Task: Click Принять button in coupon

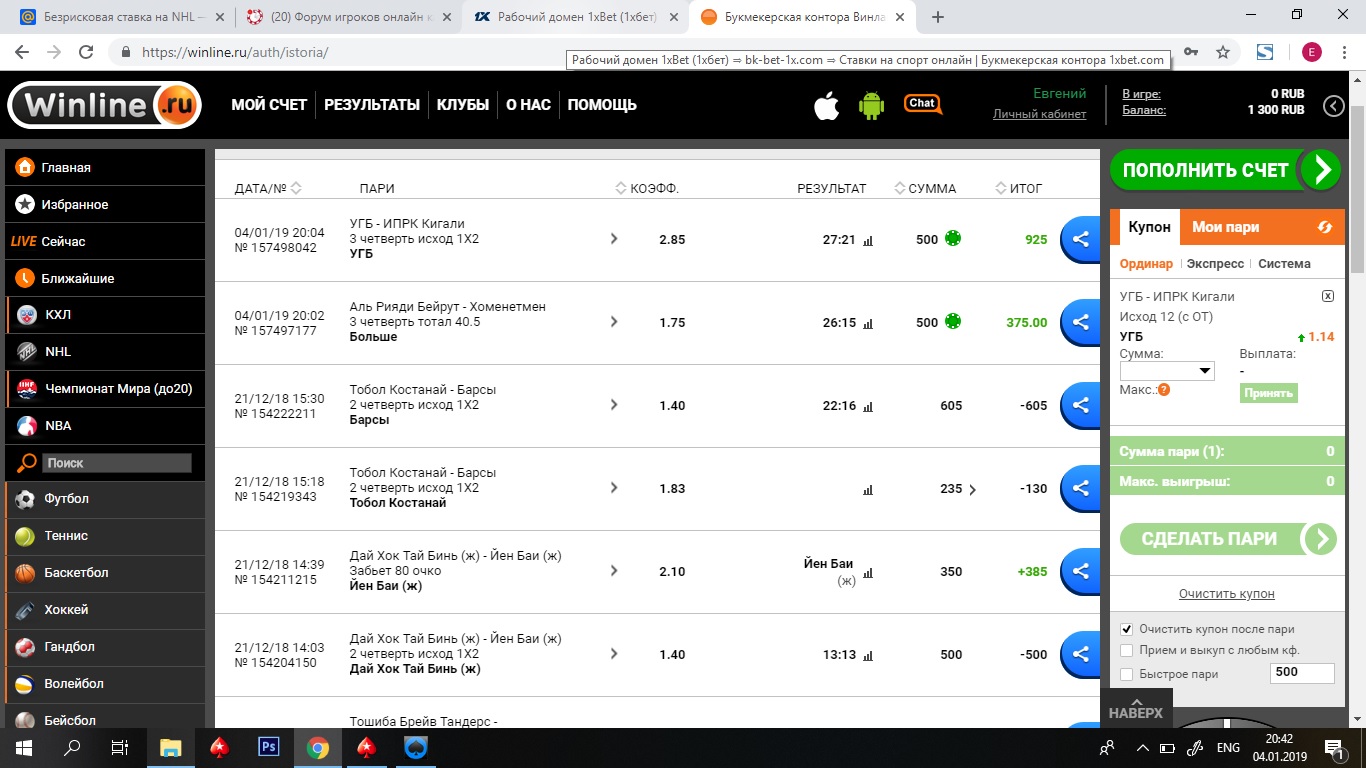Action: point(1268,393)
